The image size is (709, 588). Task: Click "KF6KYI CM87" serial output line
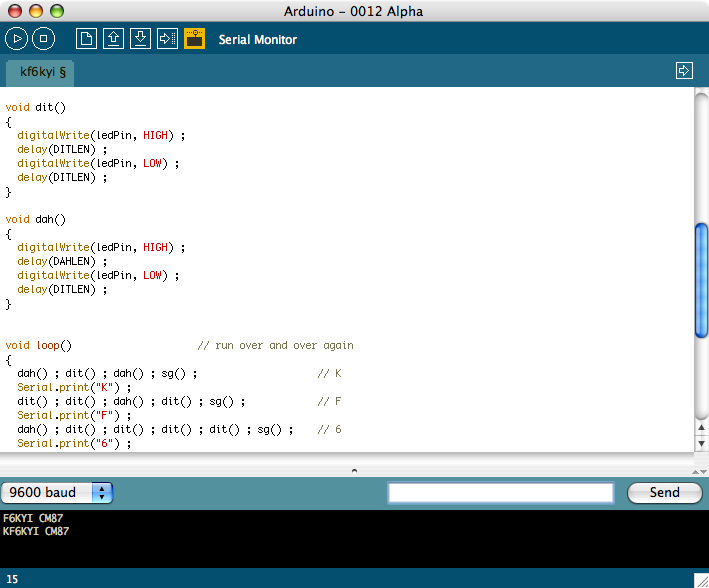pos(36,531)
